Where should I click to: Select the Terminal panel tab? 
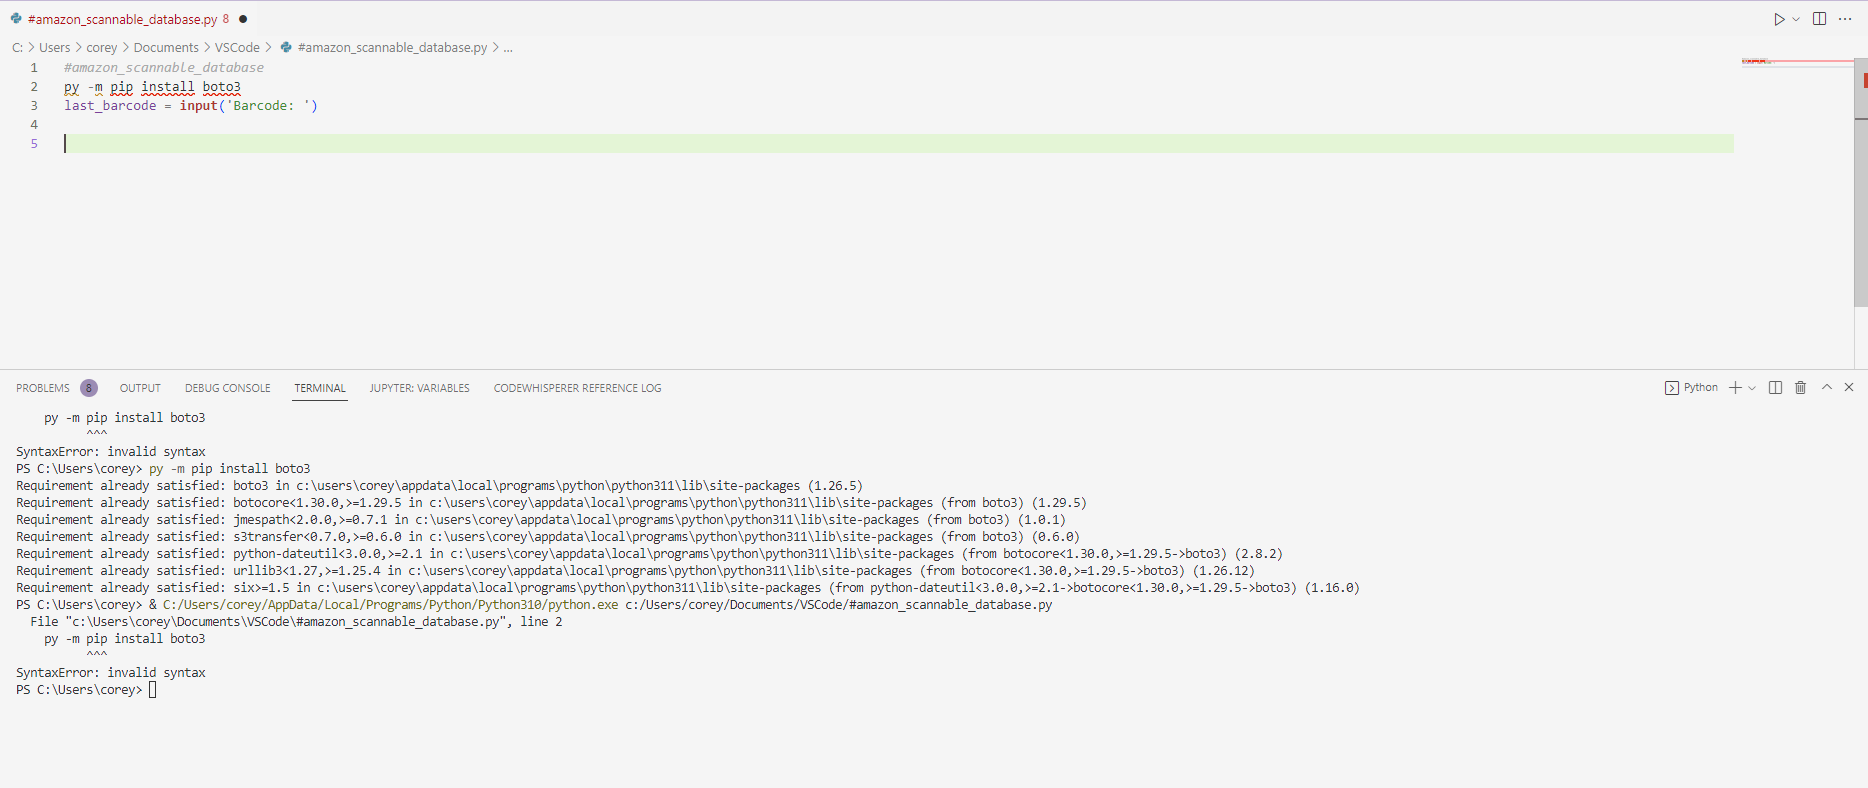point(320,388)
